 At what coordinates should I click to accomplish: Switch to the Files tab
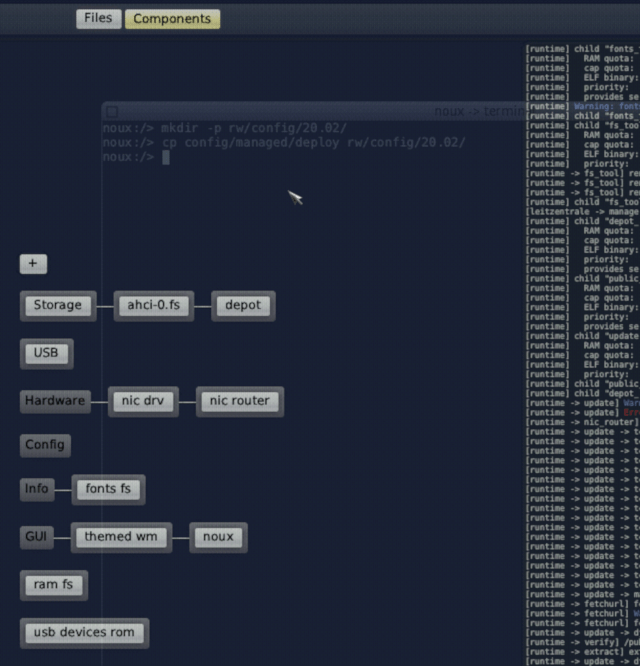coord(98,18)
